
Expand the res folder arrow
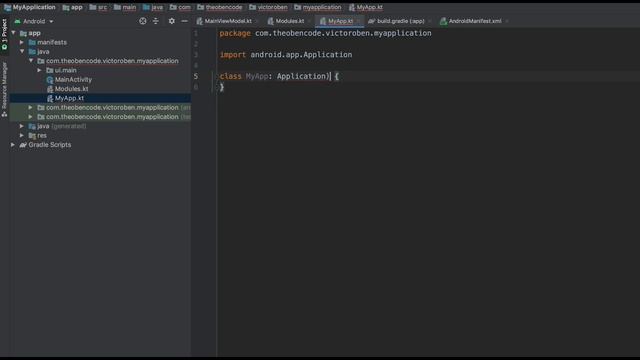[22, 136]
